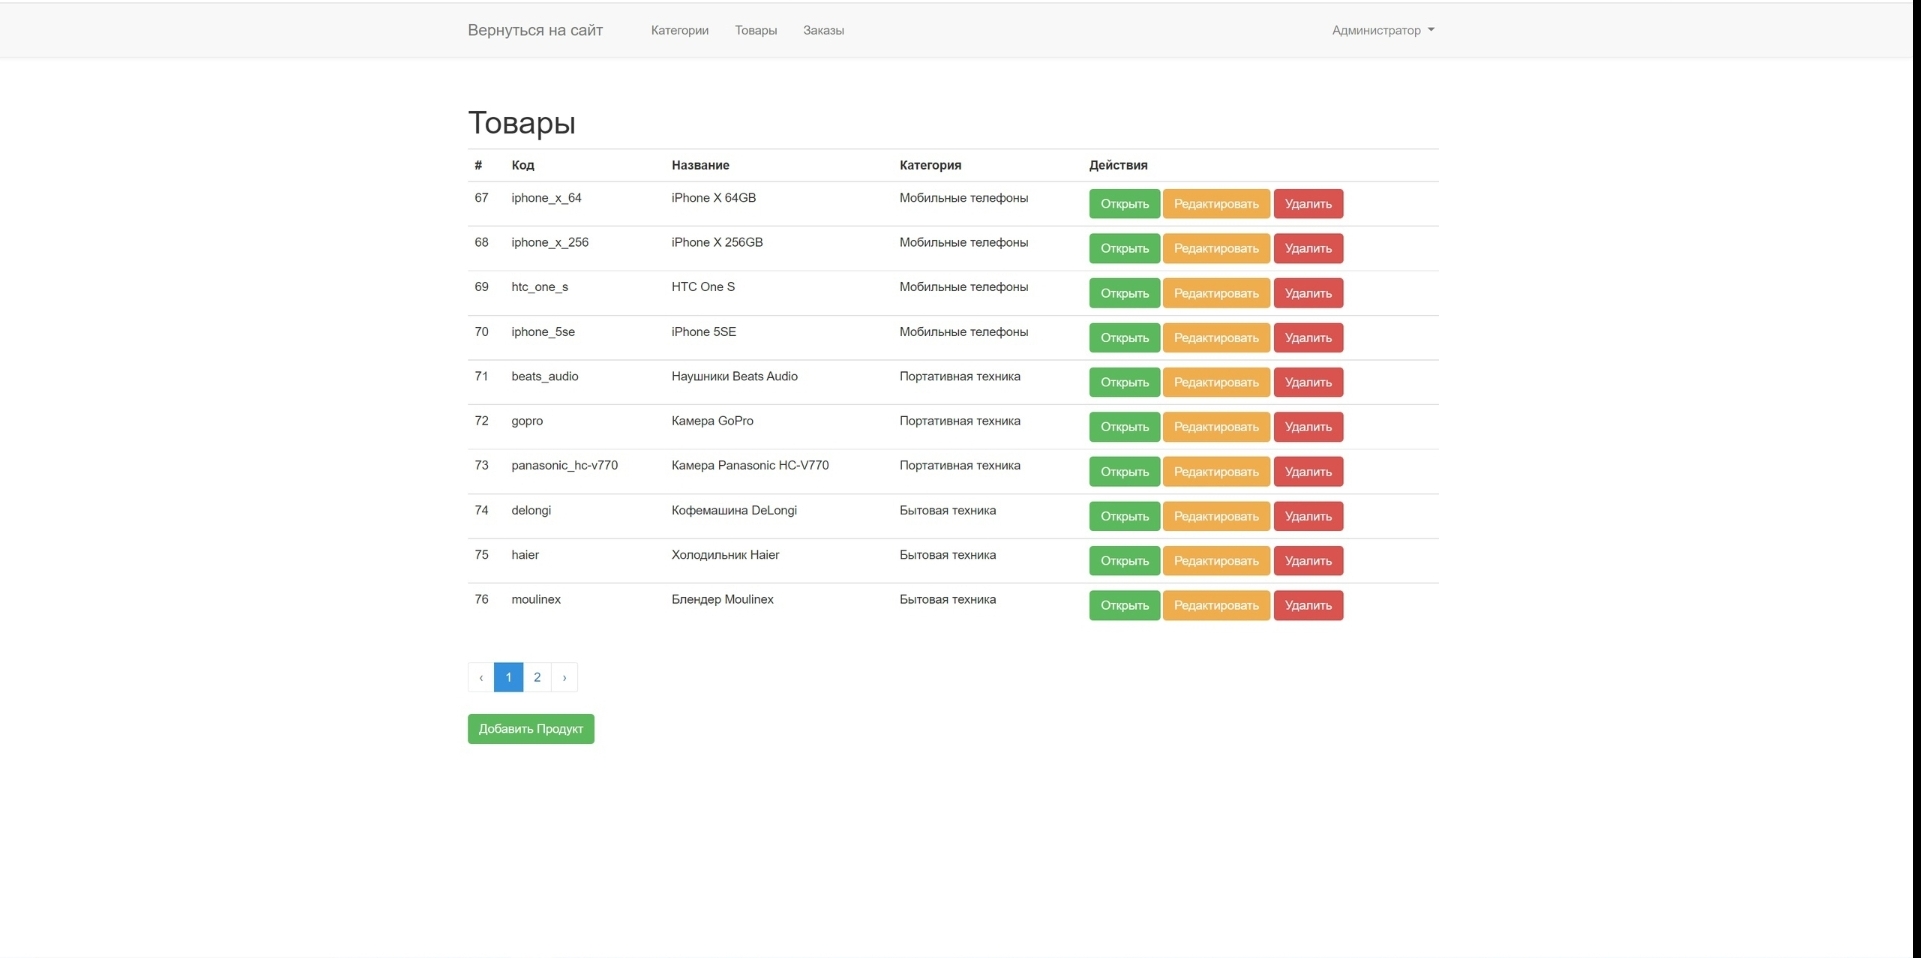Open product iPhone 5SE

[1124, 338]
